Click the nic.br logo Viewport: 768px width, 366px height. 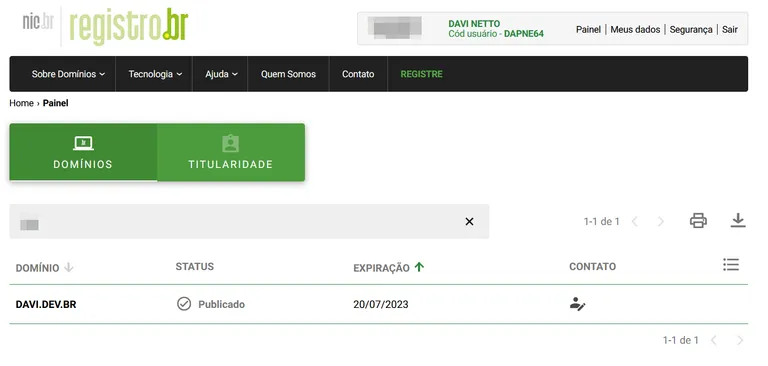pos(38,22)
